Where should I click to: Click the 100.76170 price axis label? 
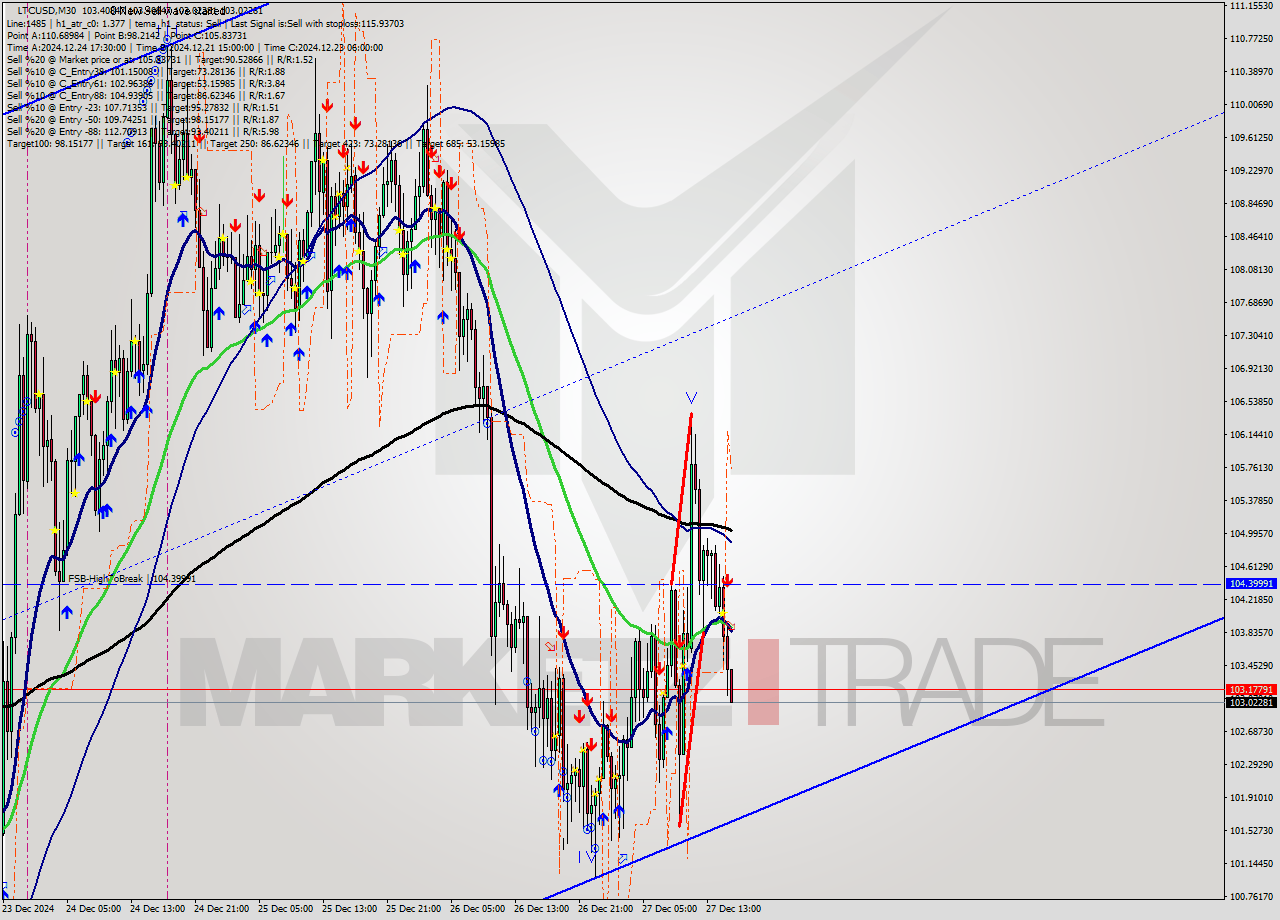tap(1251, 896)
